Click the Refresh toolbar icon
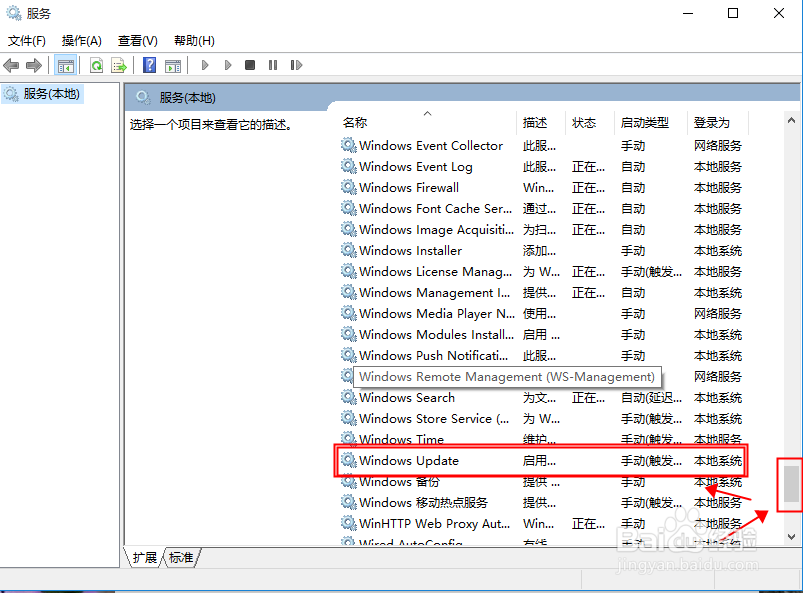This screenshot has height=593, width=803. coord(96,65)
